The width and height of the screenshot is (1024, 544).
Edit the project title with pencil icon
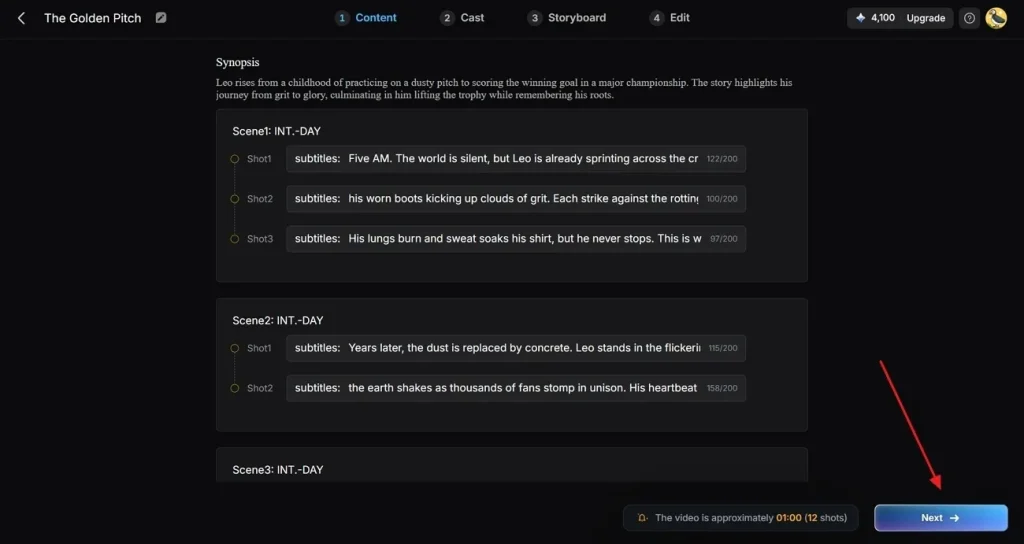point(161,18)
